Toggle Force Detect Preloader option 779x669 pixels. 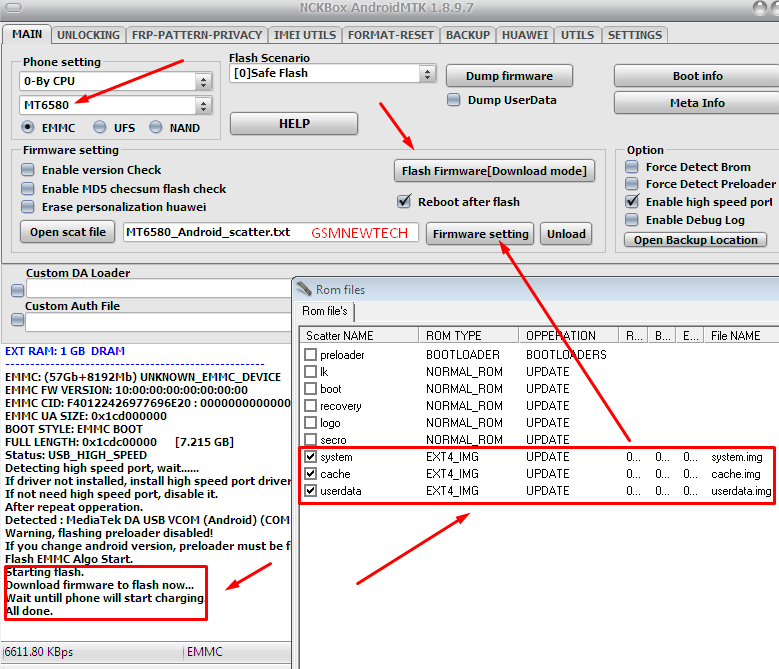pos(631,184)
